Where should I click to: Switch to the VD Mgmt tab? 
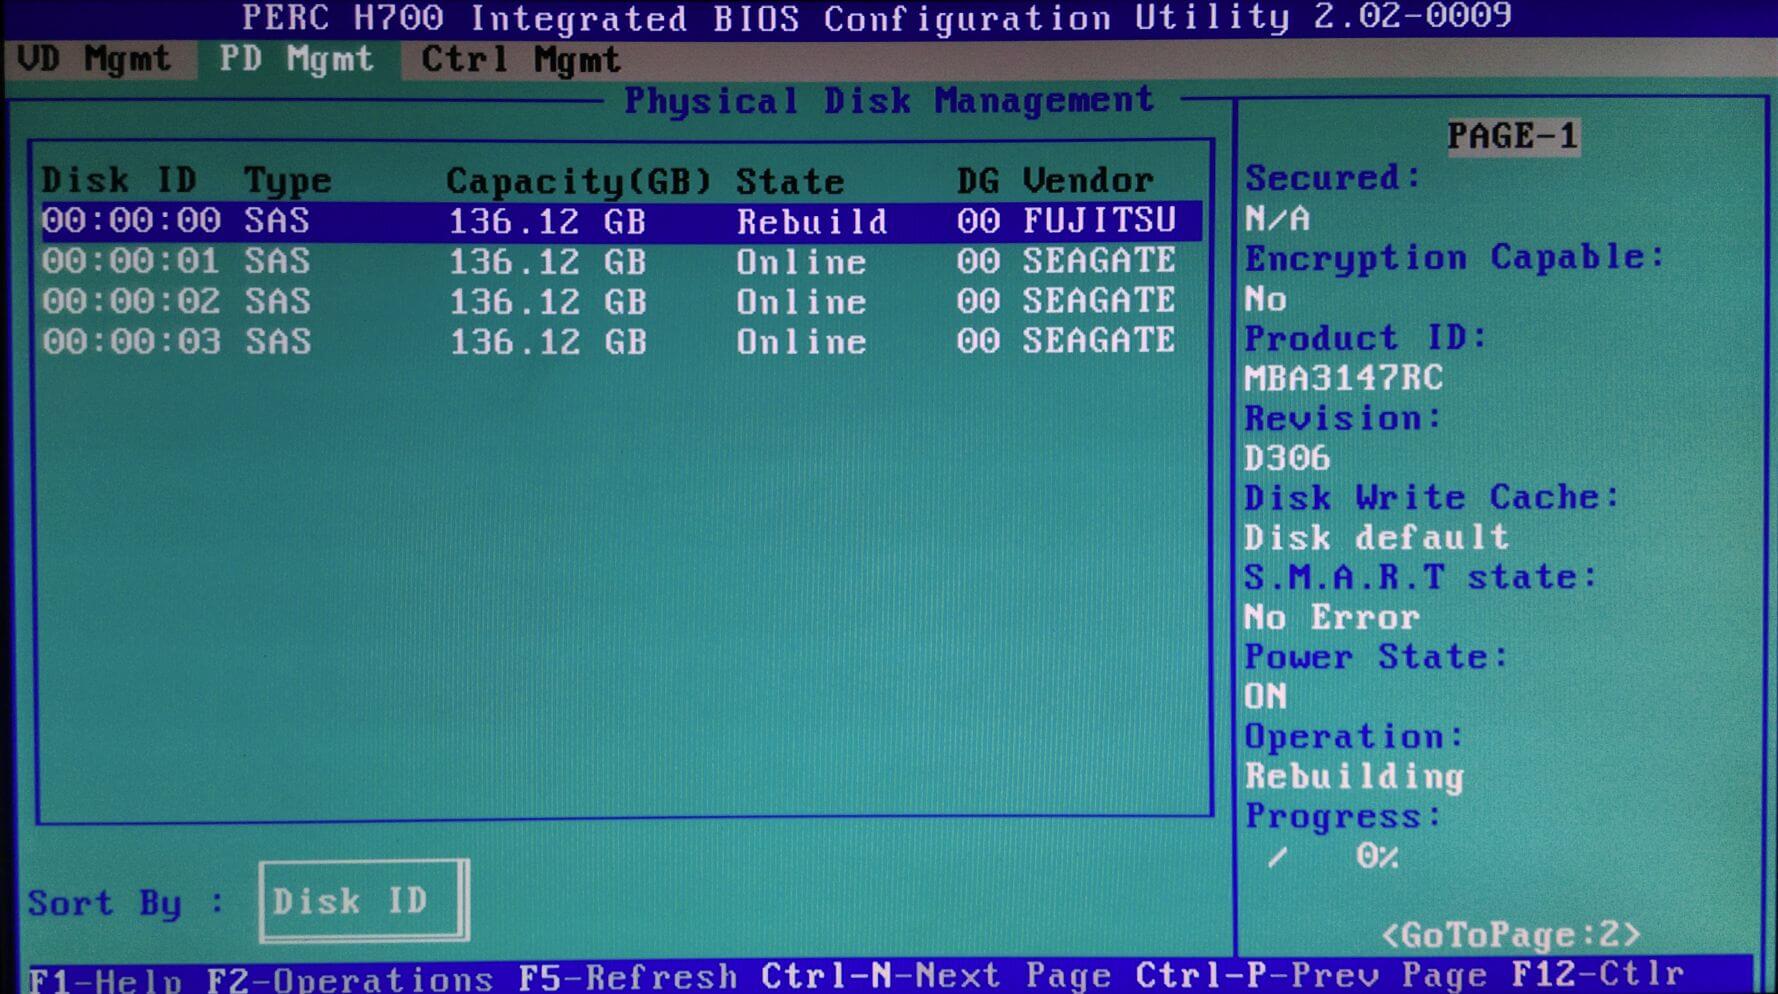click(95, 59)
